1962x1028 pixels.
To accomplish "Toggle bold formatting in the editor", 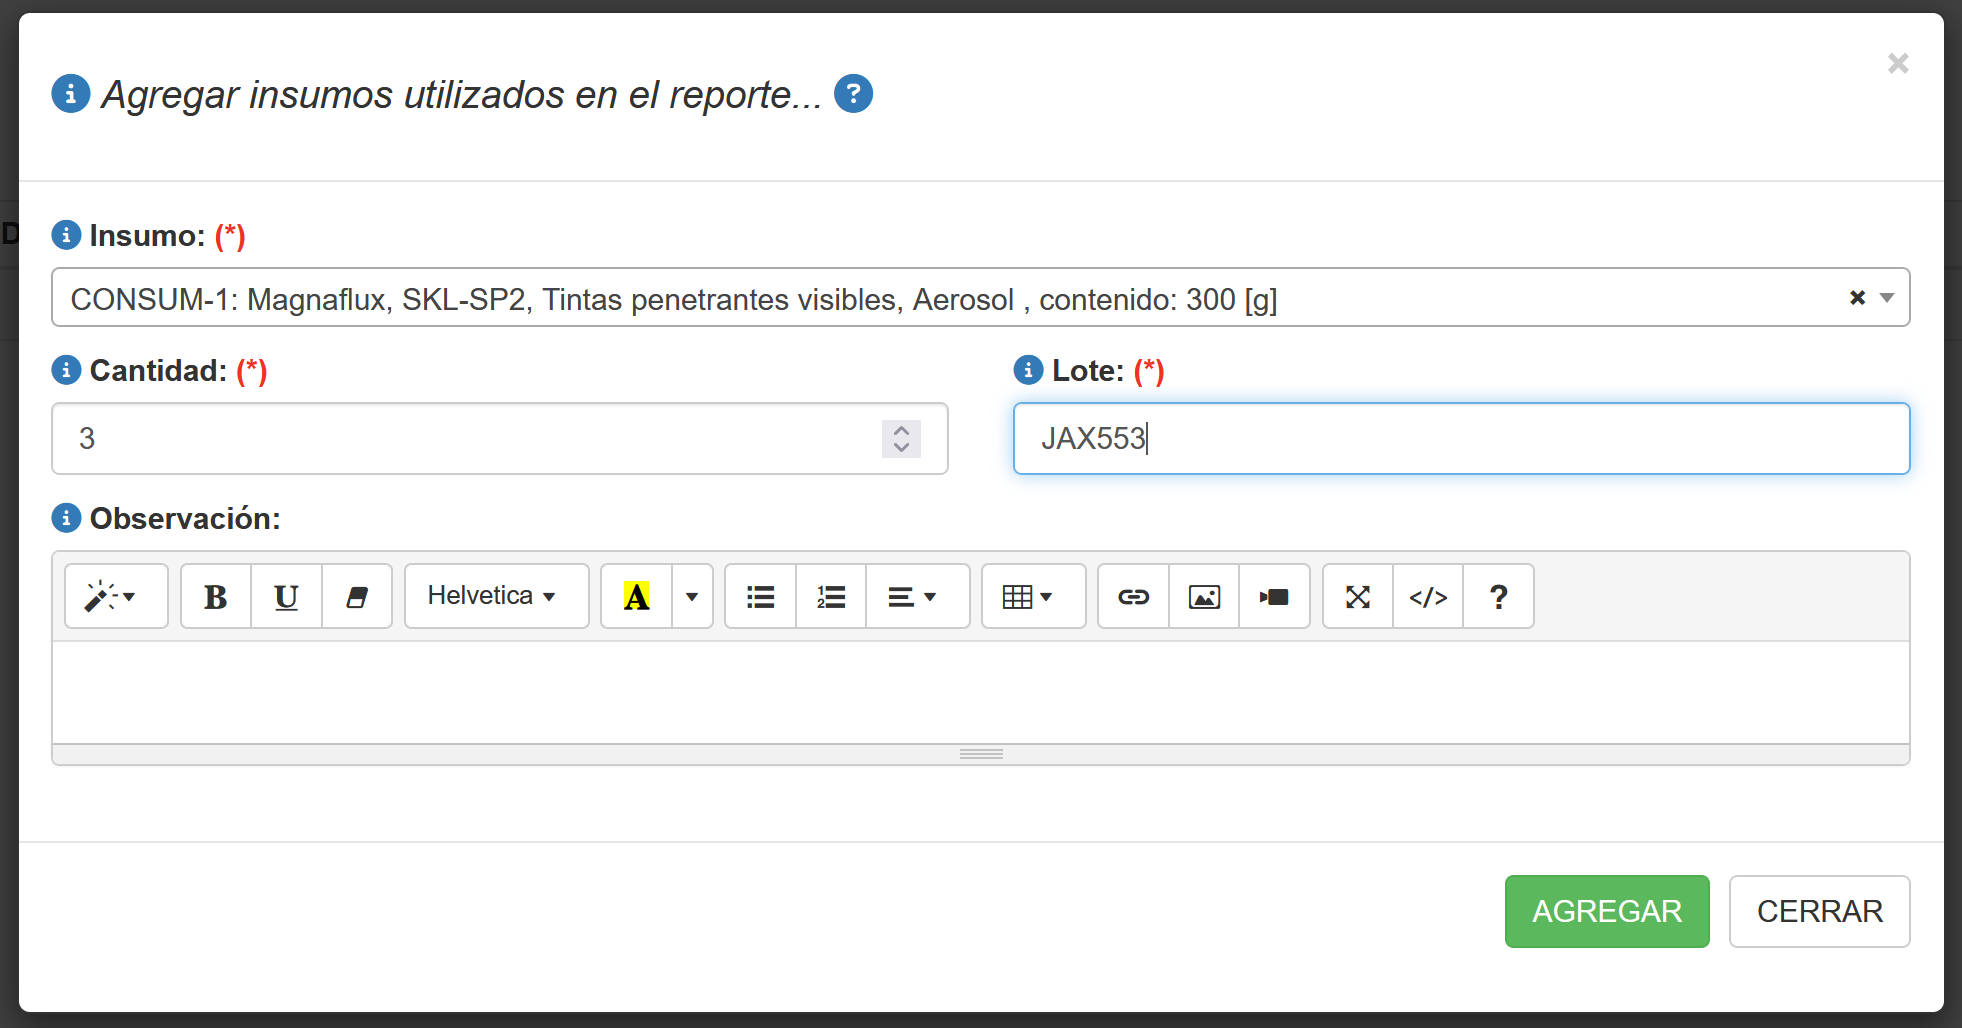I will [215, 597].
